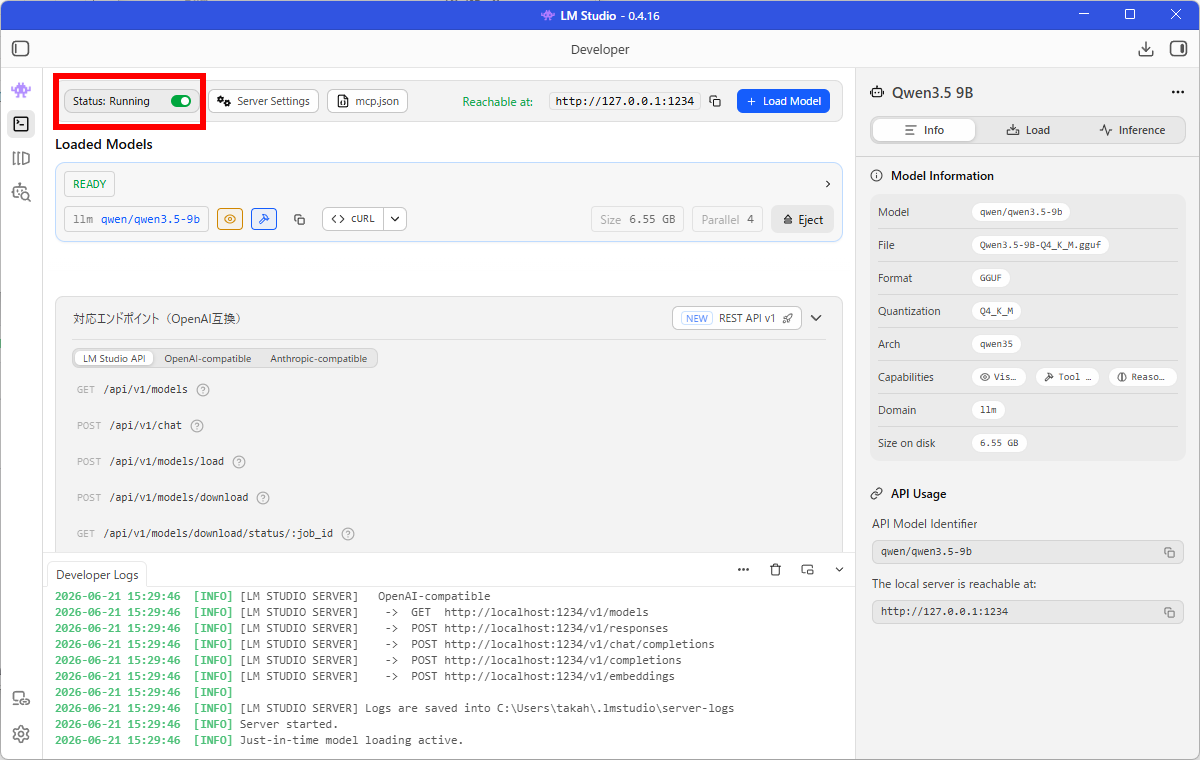Open the mcp.json editor
Image resolution: width=1200 pixels, height=760 pixels.
coord(367,101)
